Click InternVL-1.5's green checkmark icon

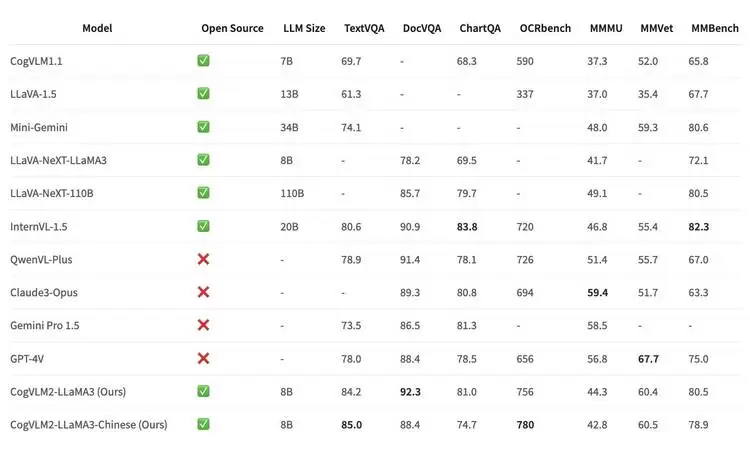203,226
